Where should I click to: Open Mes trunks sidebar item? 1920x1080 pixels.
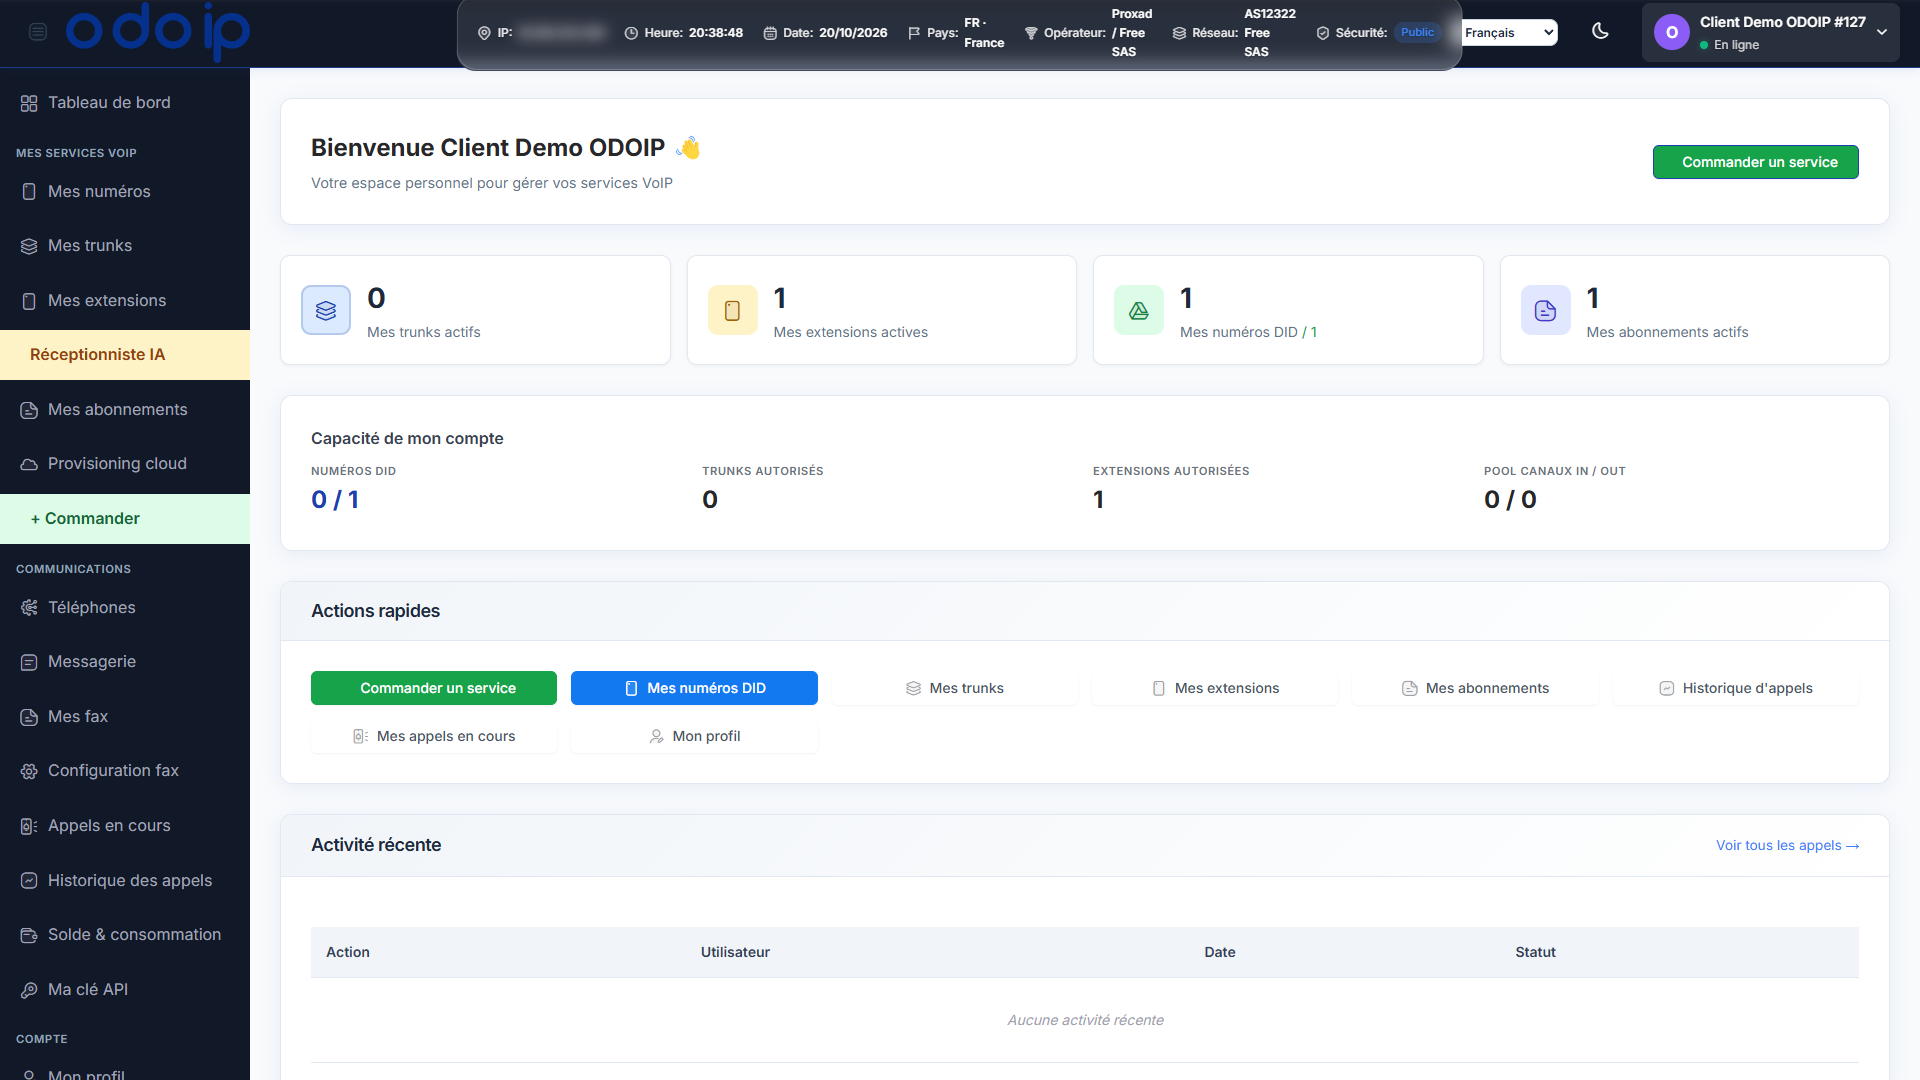pyautogui.click(x=125, y=245)
